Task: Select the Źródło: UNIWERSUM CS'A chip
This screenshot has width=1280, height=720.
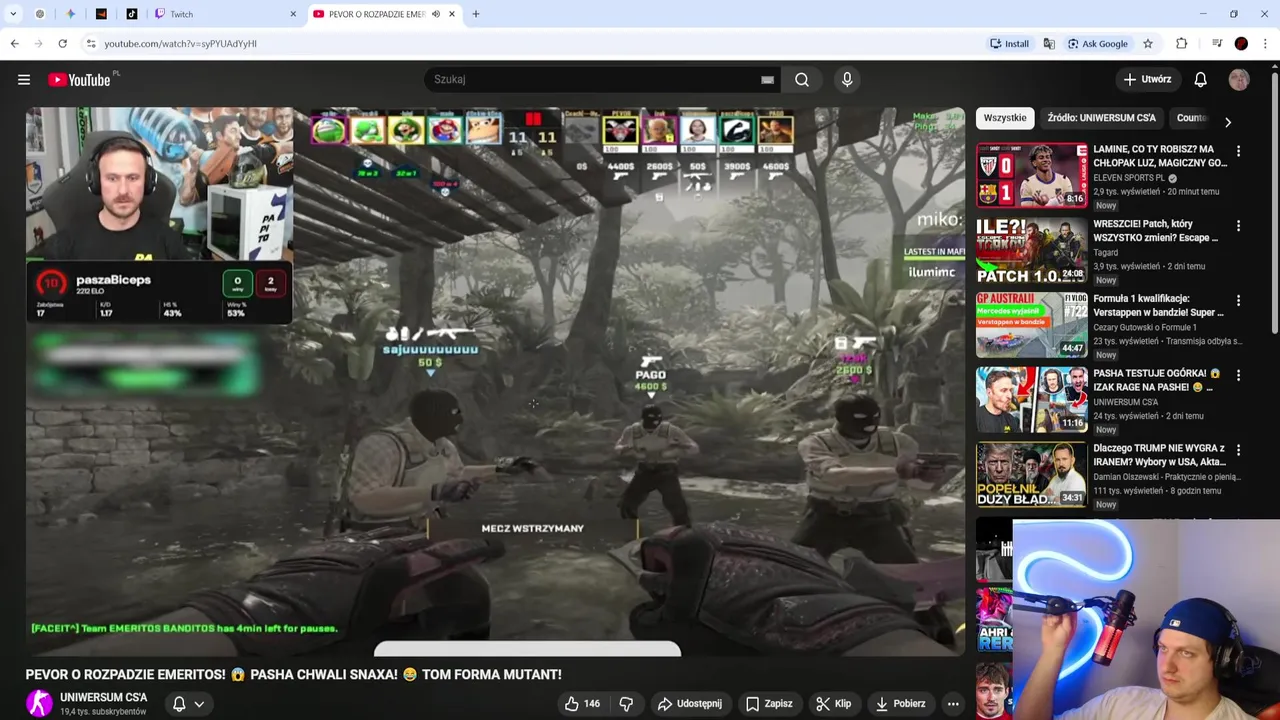Action: tap(1101, 118)
